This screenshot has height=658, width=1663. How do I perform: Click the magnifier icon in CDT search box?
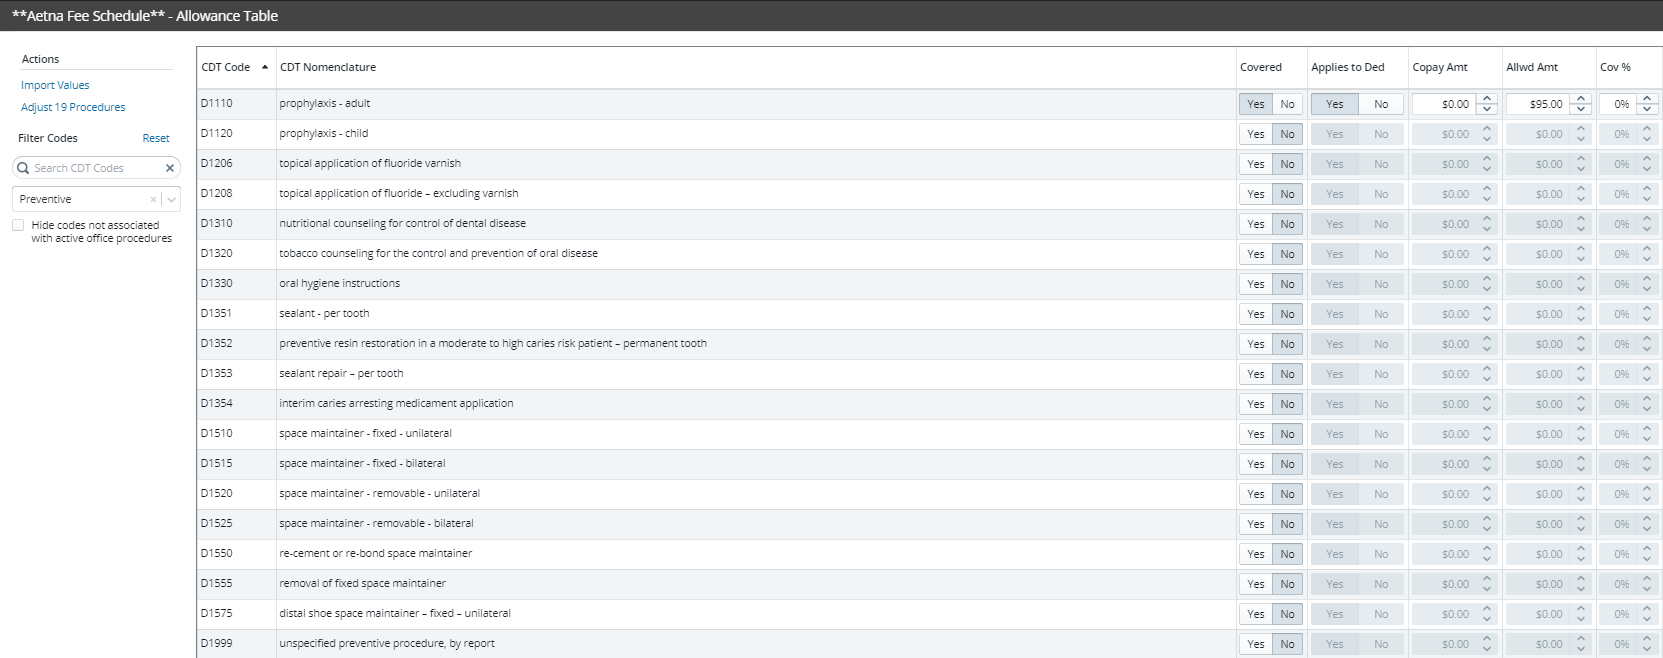click(x=23, y=168)
